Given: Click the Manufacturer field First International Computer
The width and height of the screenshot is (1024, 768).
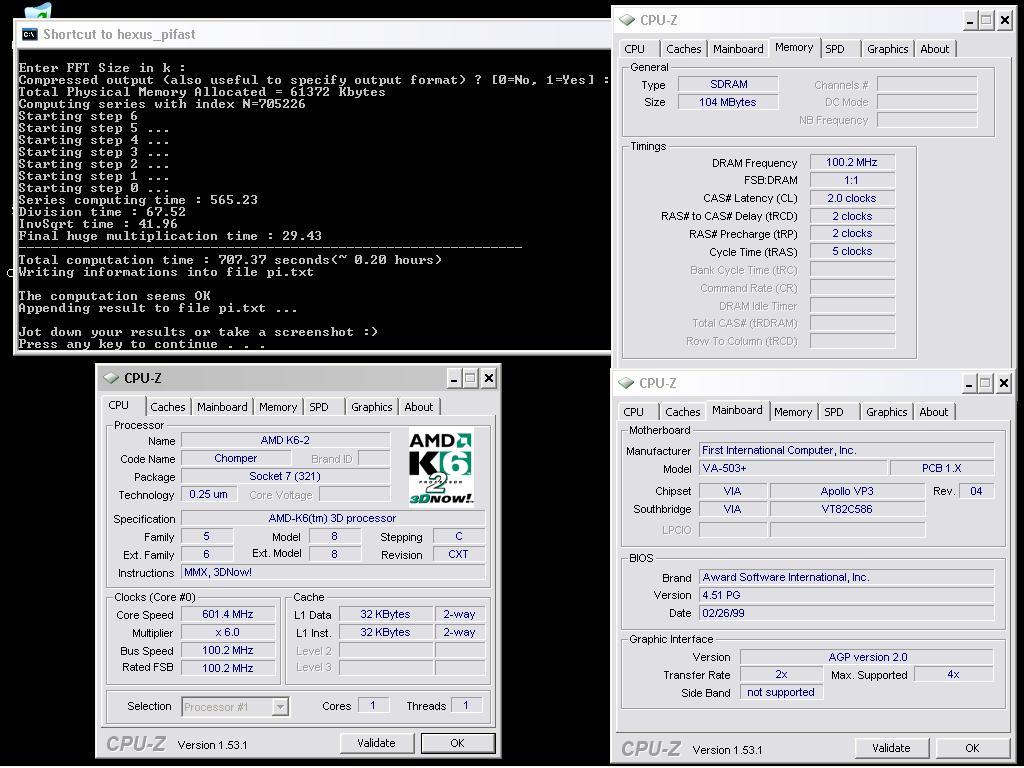Looking at the screenshot, I should point(846,450).
